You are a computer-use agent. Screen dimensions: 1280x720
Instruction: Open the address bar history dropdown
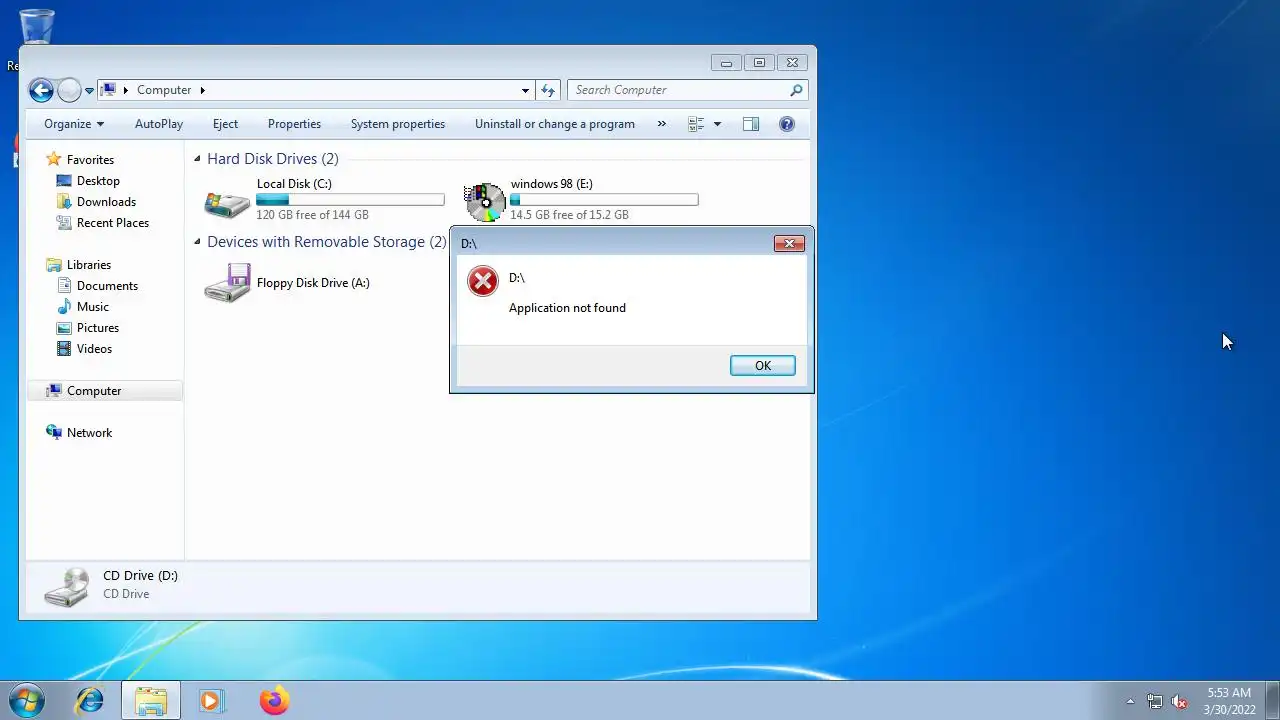click(525, 90)
